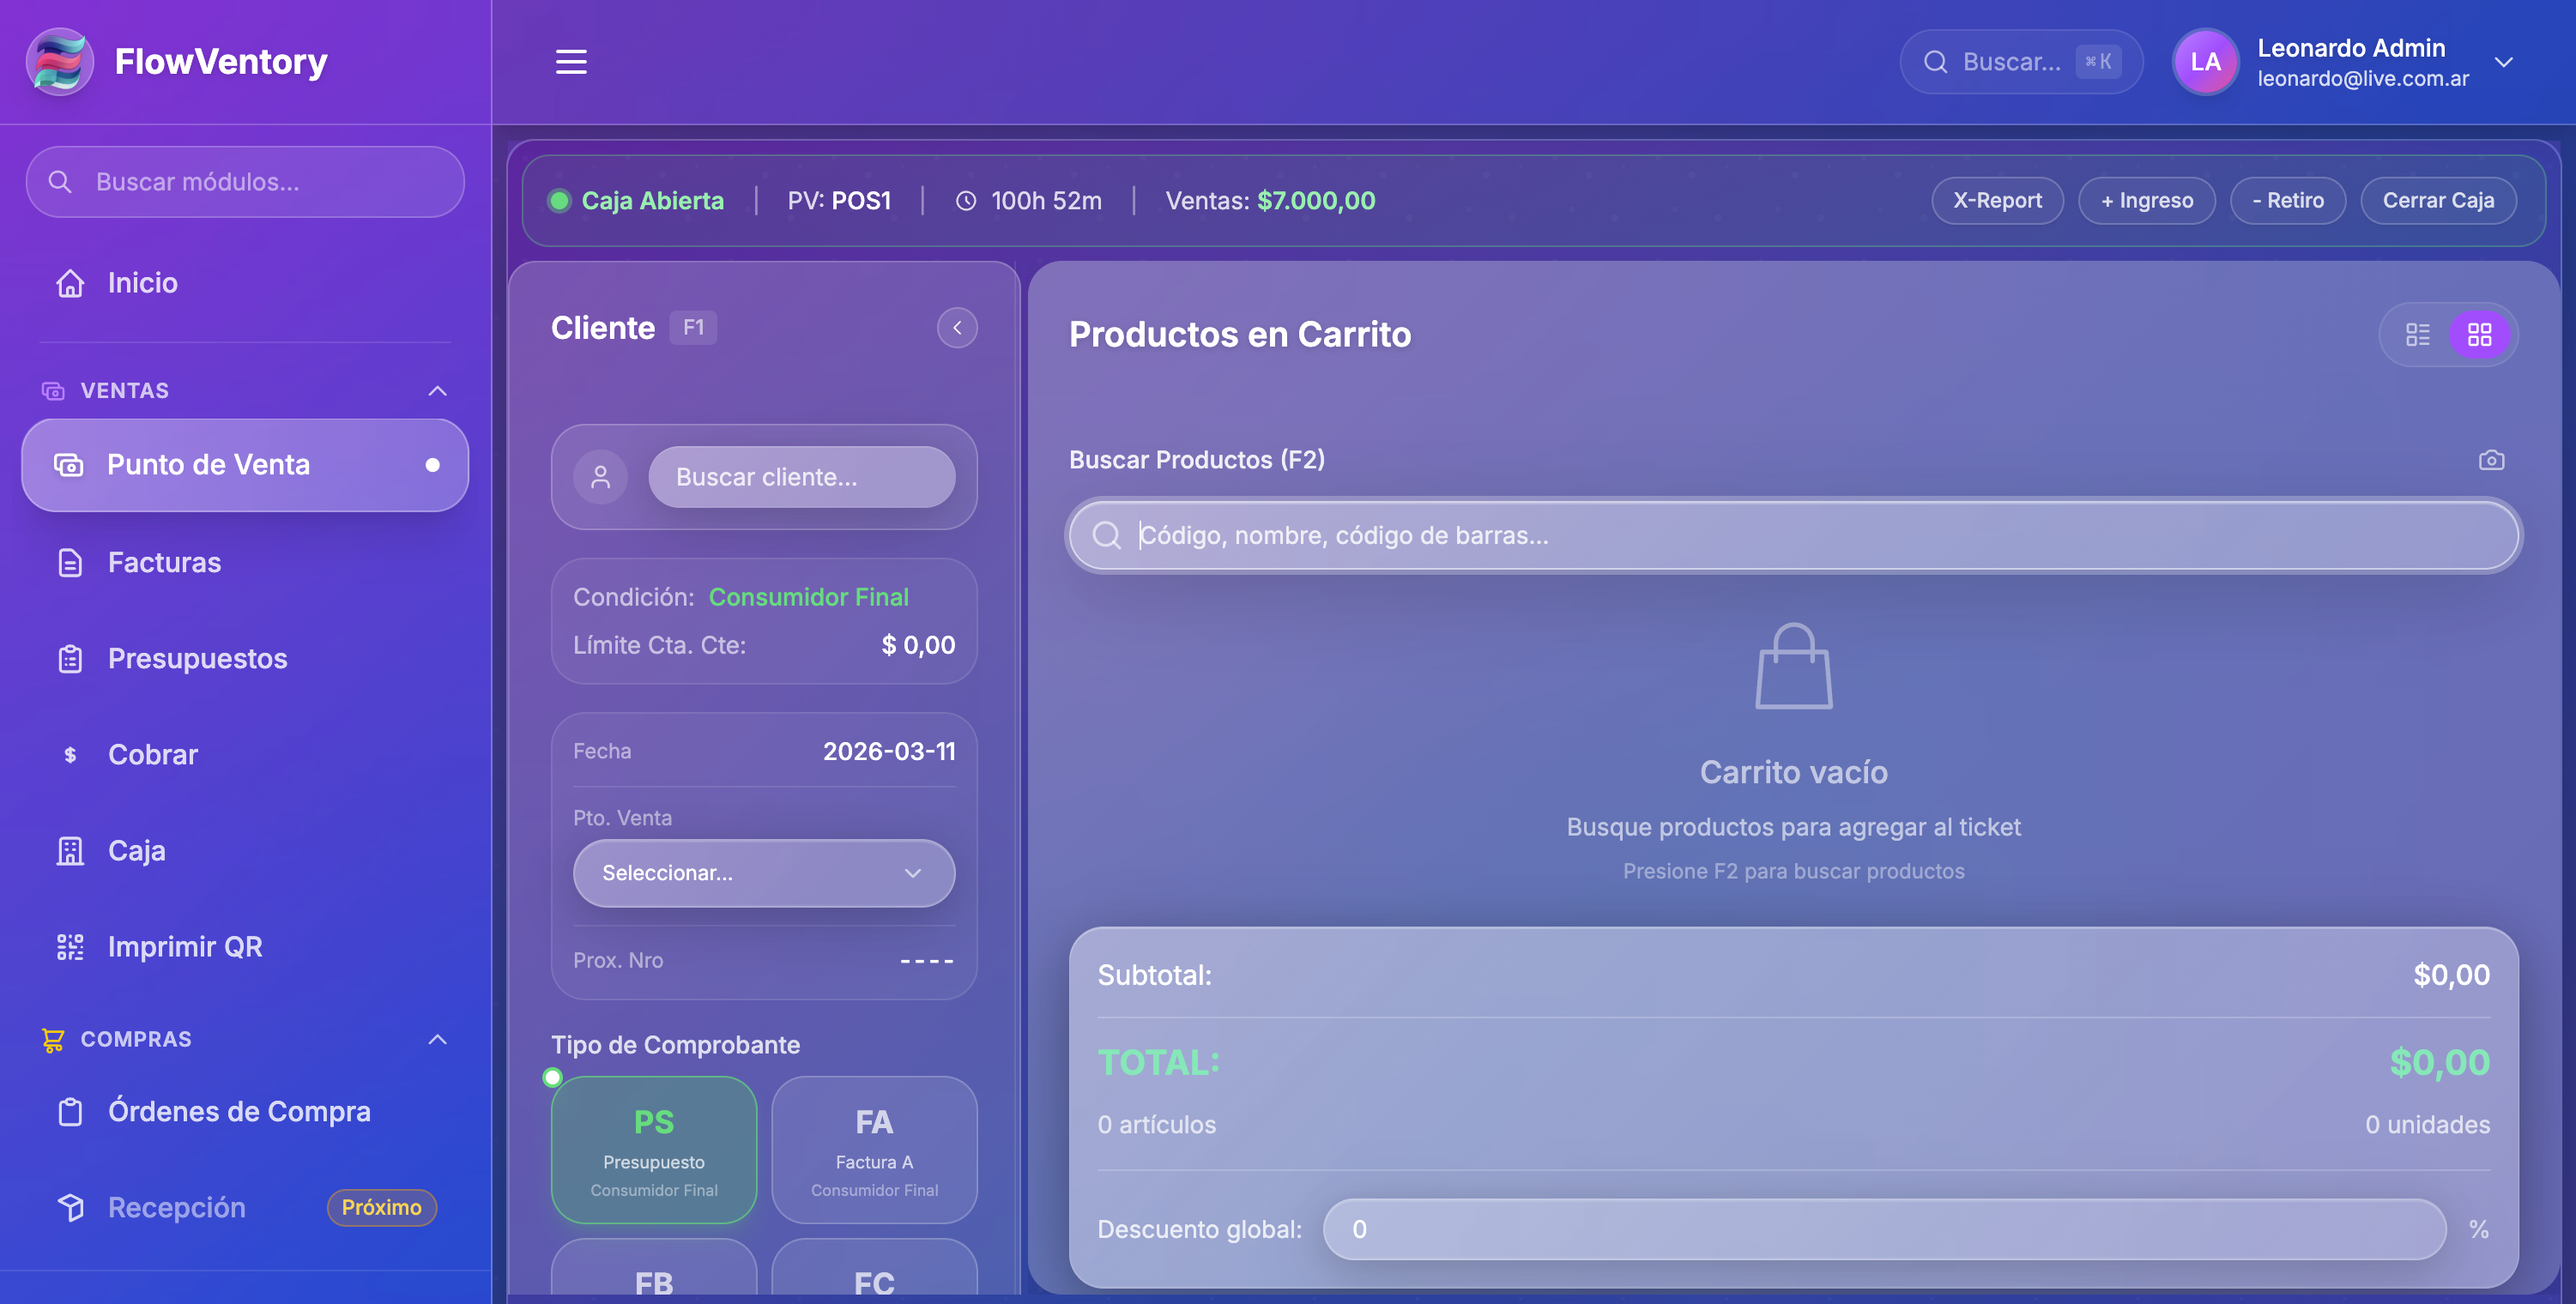Image resolution: width=2576 pixels, height=1304 pixels.
Task: Expand the Leonardo Admin user menu
Action: (x=2503, y=62)
